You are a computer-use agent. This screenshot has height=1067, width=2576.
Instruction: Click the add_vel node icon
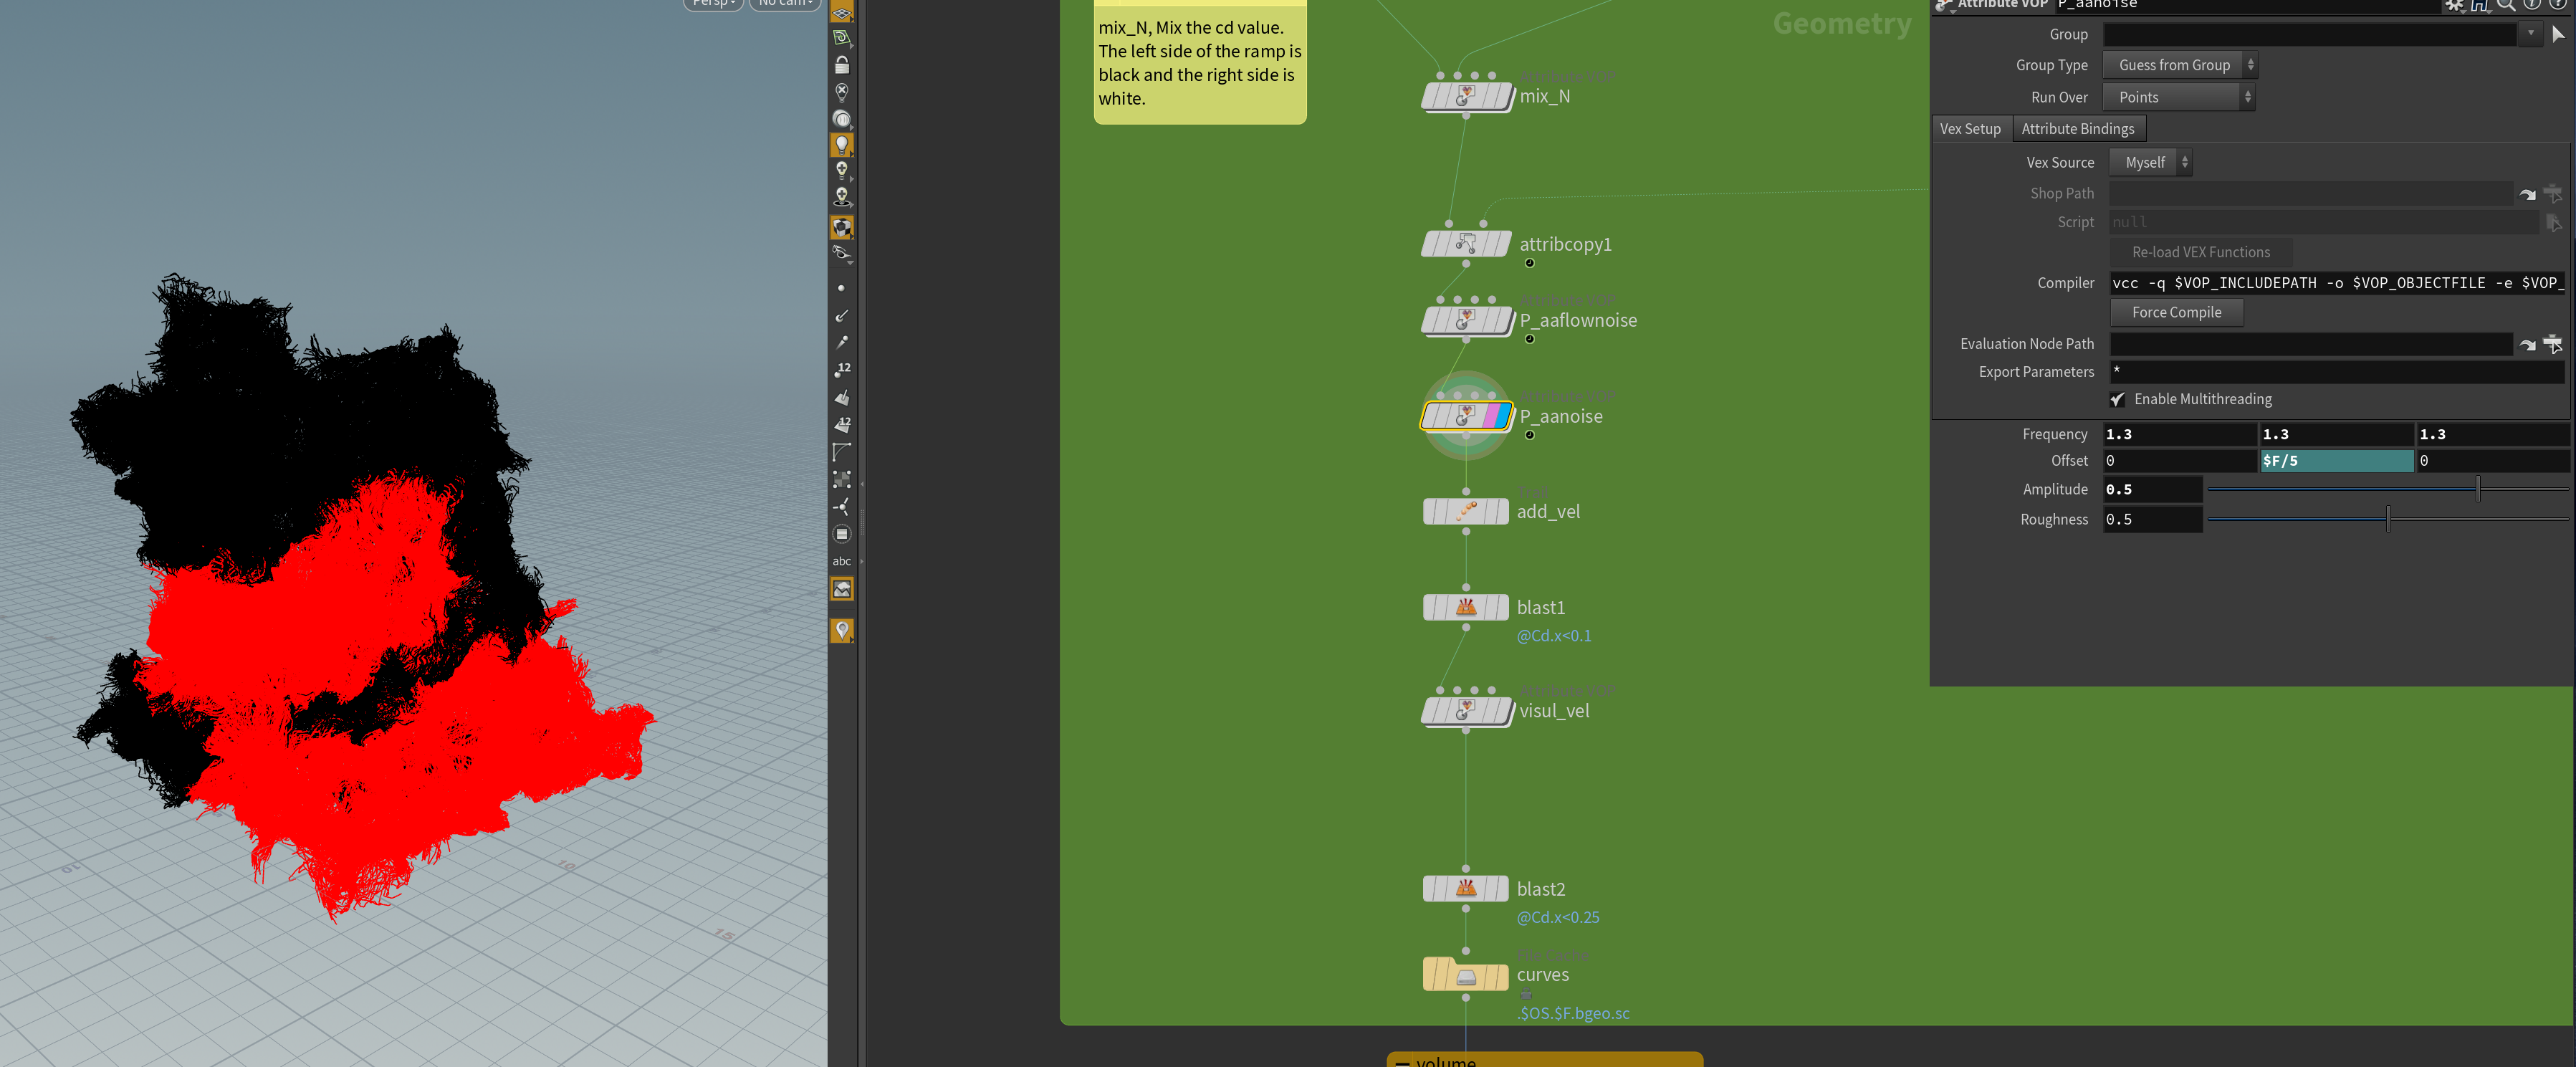click(1465, 511)
